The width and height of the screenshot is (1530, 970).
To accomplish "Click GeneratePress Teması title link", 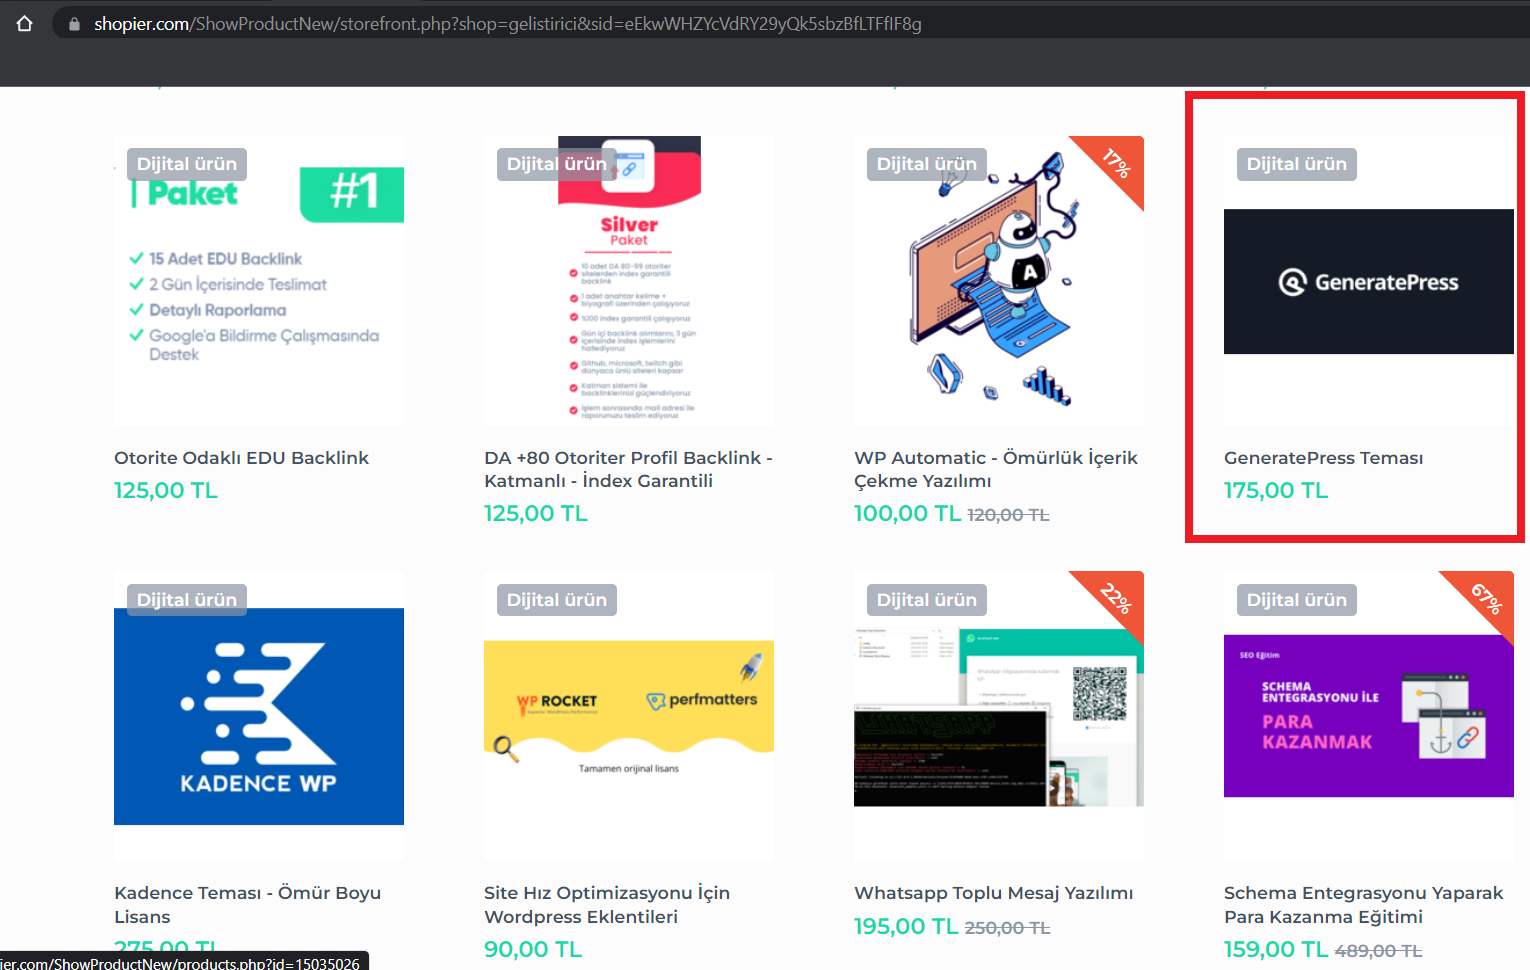I will 1323,458.
